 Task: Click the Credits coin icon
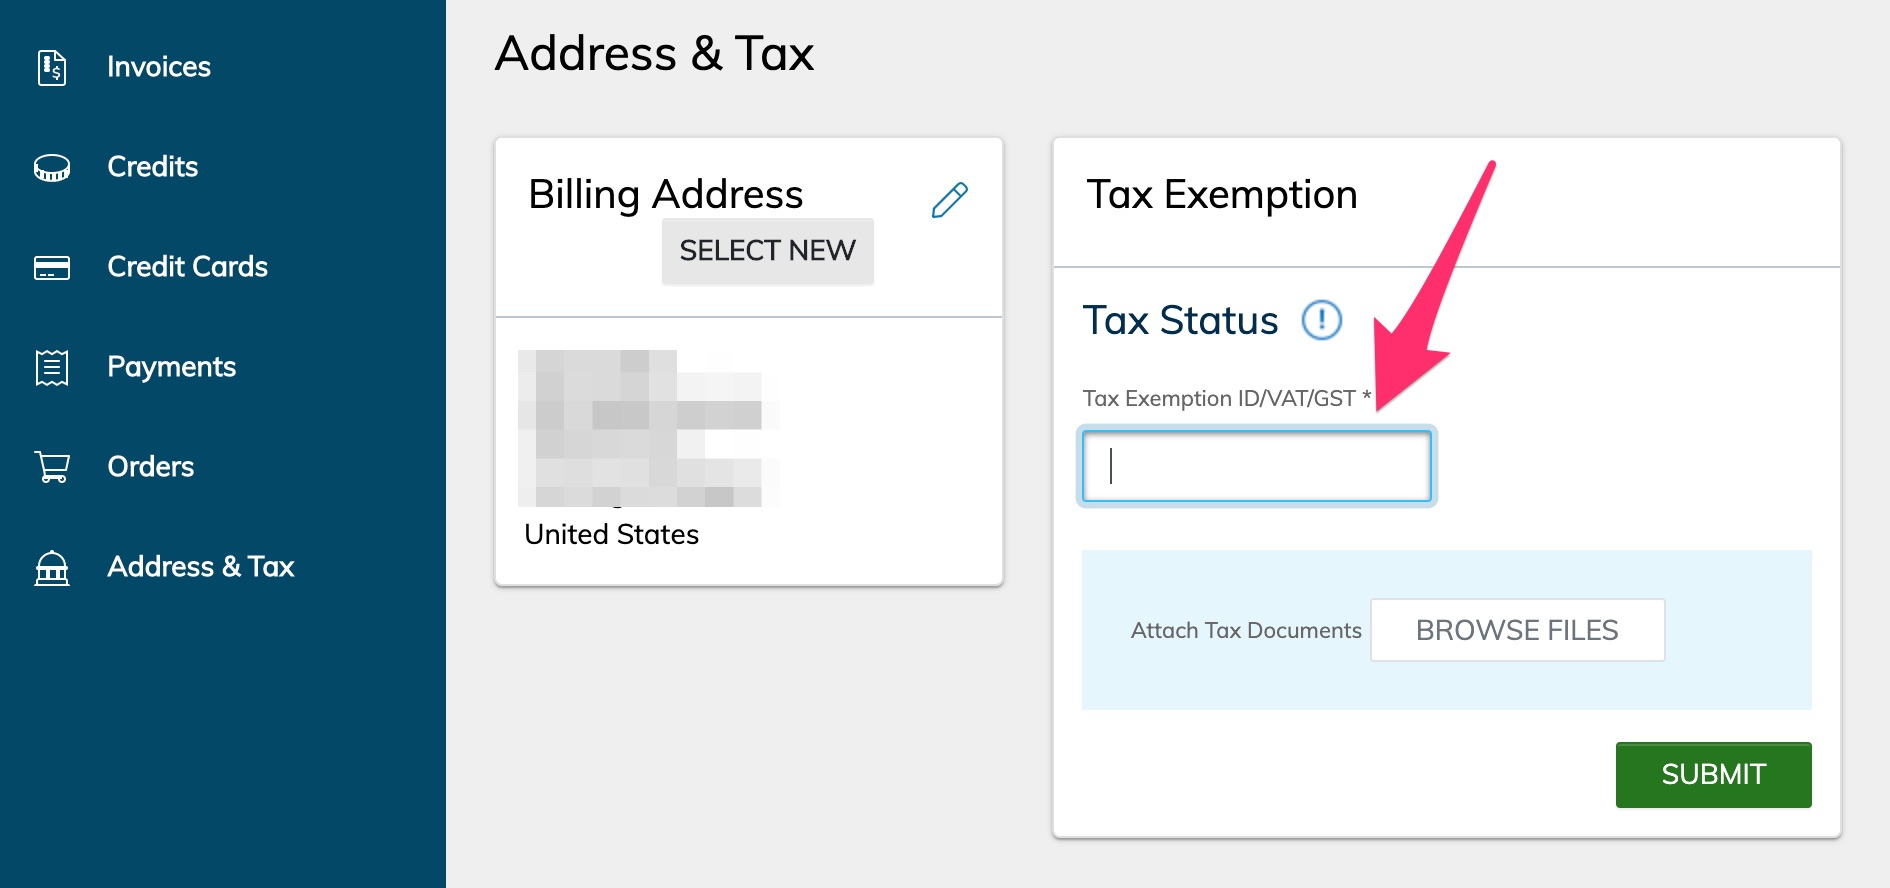pos(52,167)
